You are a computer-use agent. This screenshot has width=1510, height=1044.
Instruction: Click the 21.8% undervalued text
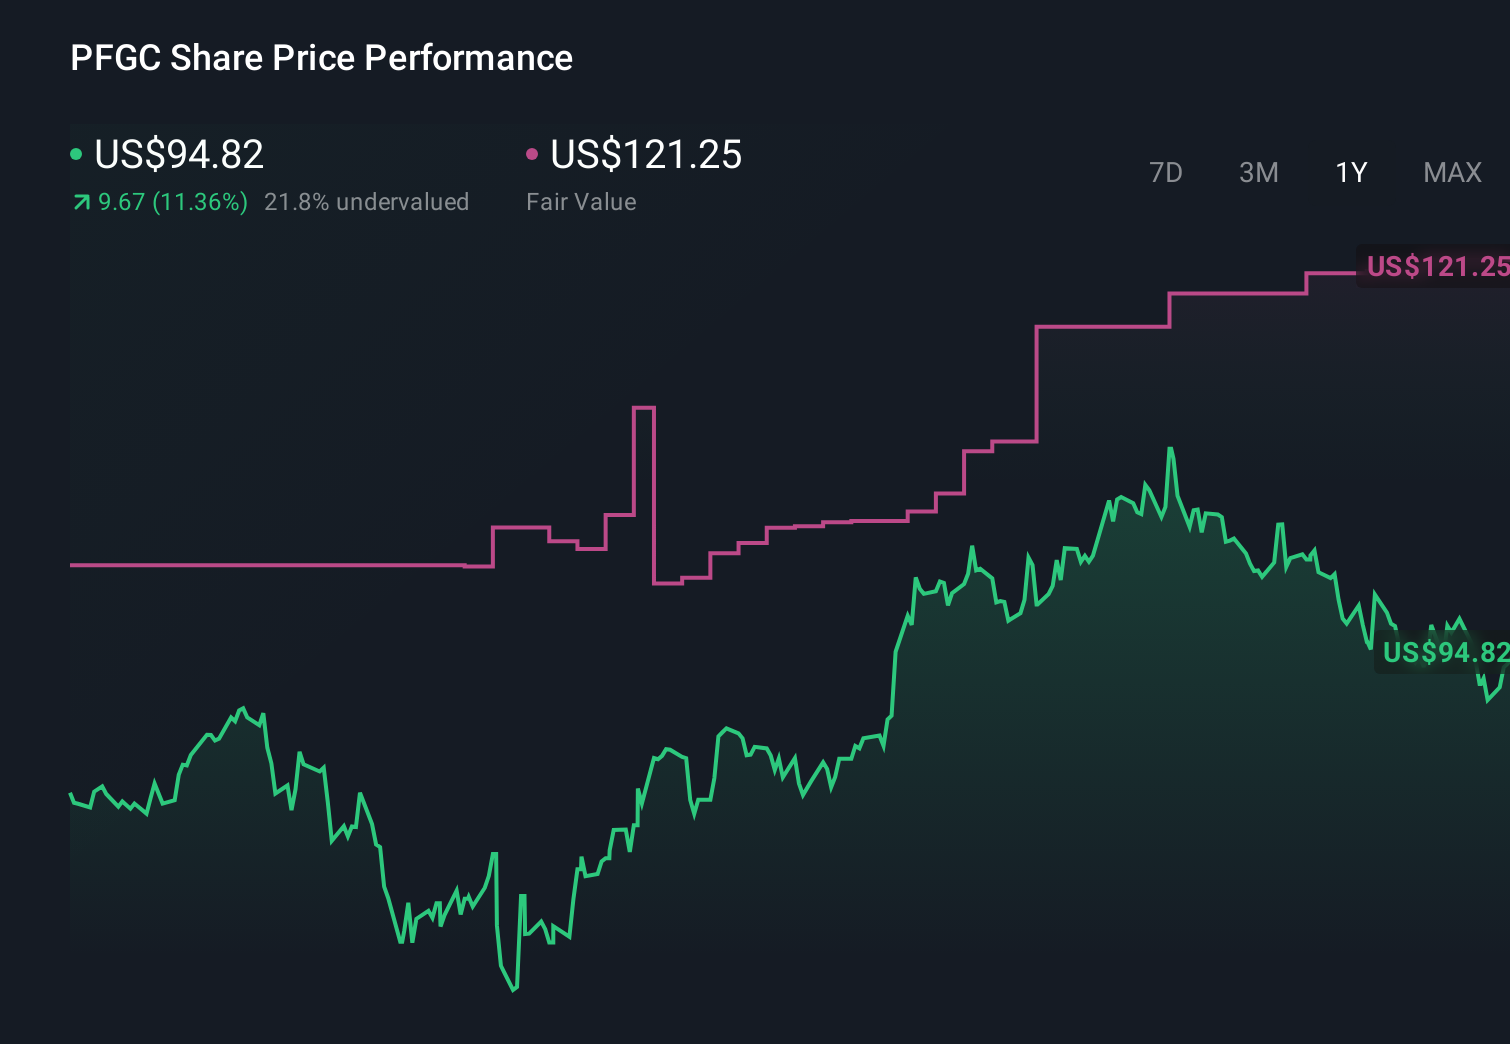[367, 201]
